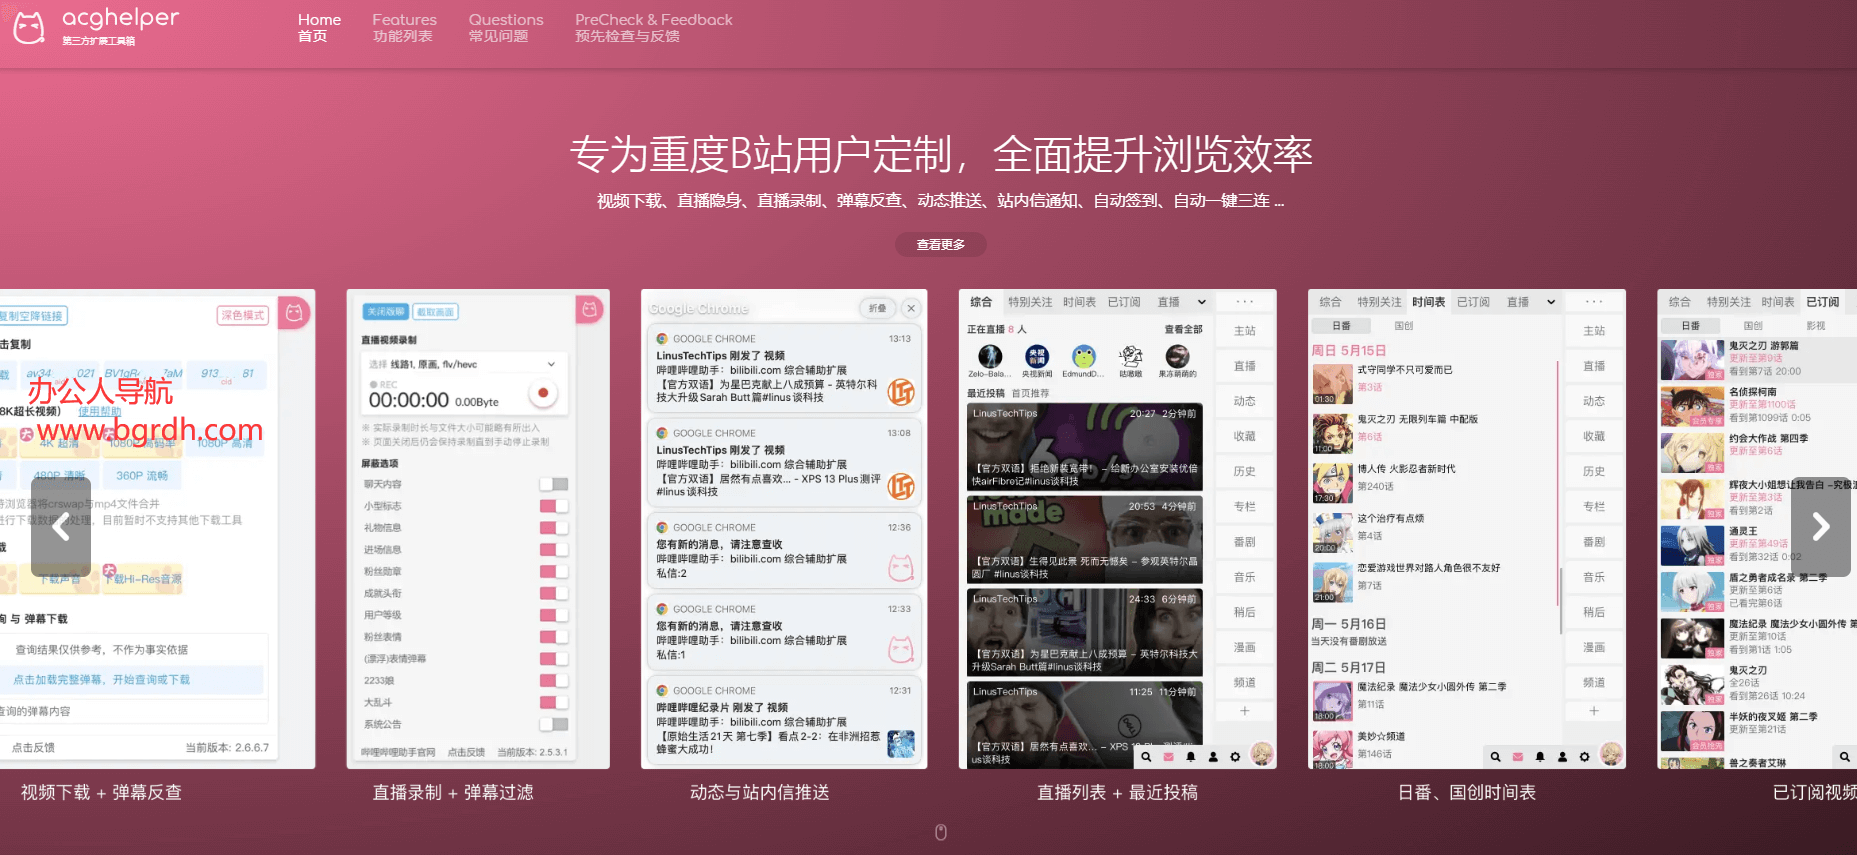Close the Google Chrome notification panel
The height and width of the screenshot is (855, 1857).
coord(910,308)
